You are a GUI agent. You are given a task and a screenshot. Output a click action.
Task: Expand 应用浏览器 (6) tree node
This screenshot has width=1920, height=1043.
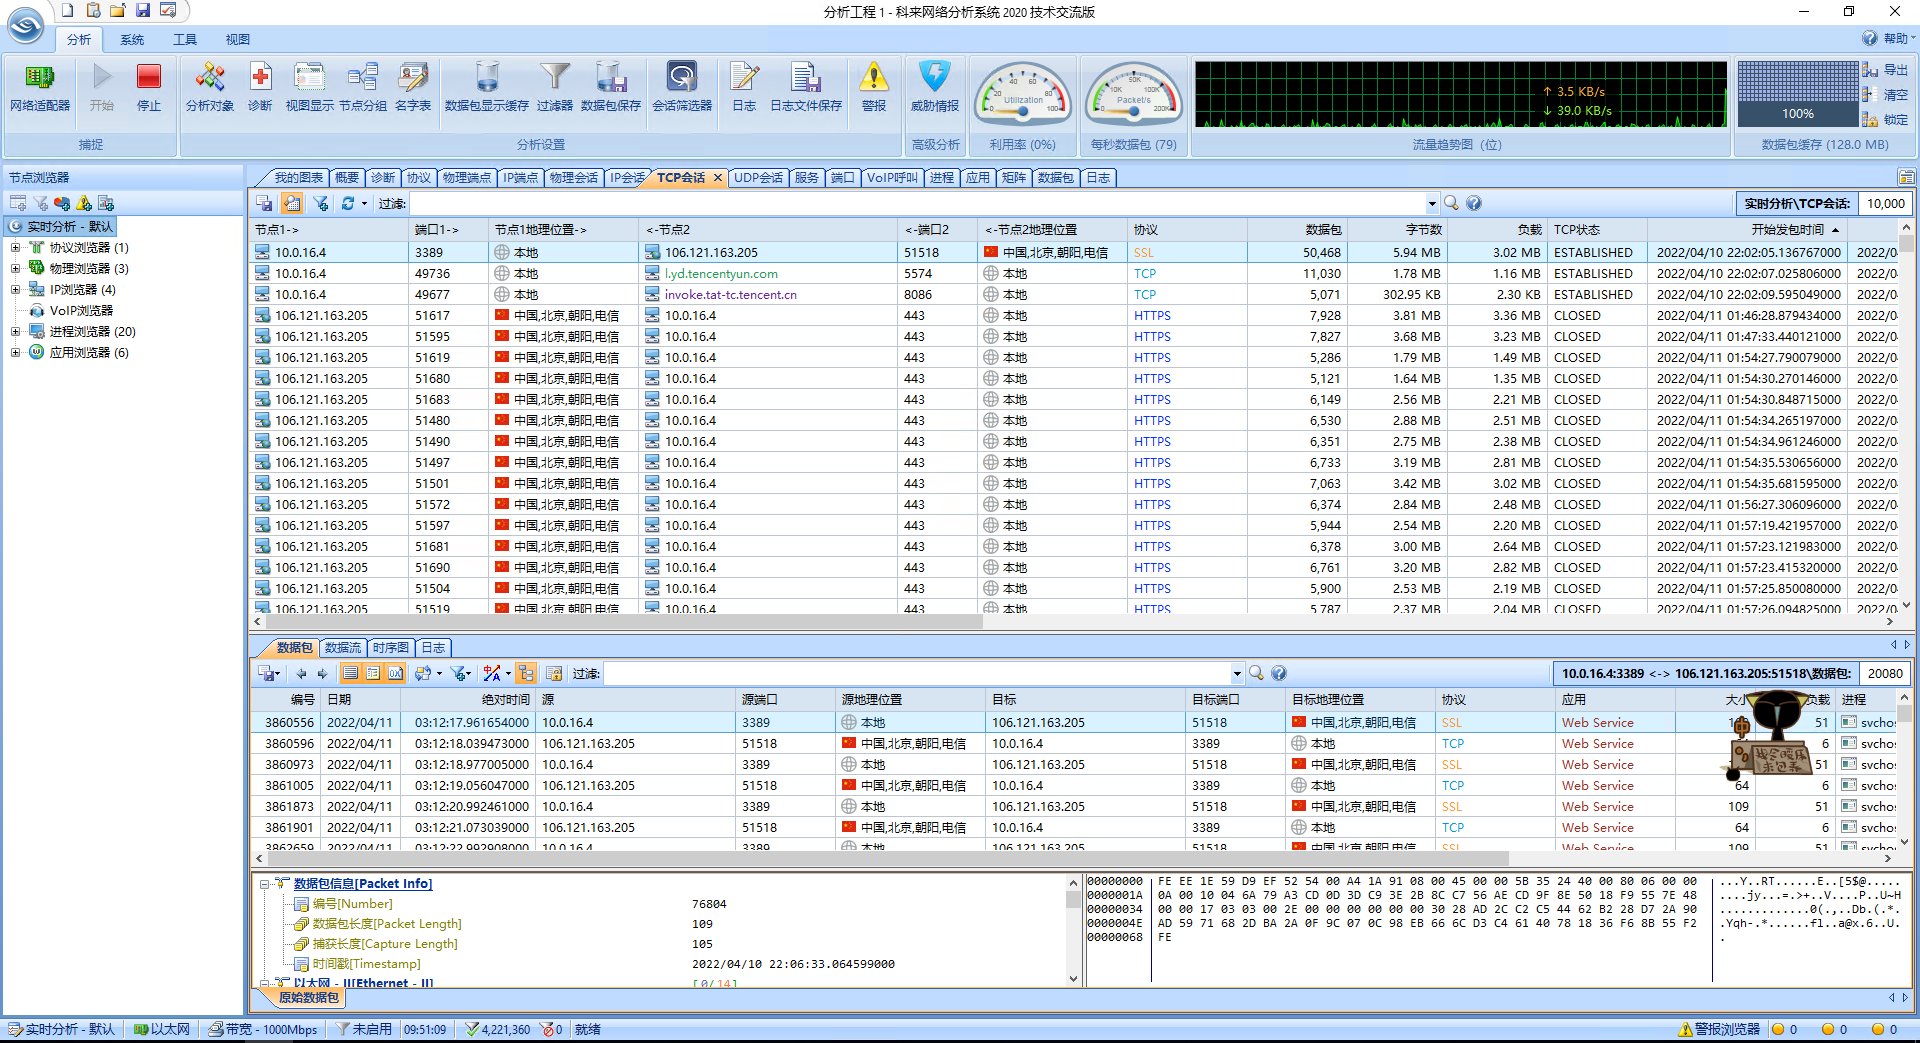15,352
